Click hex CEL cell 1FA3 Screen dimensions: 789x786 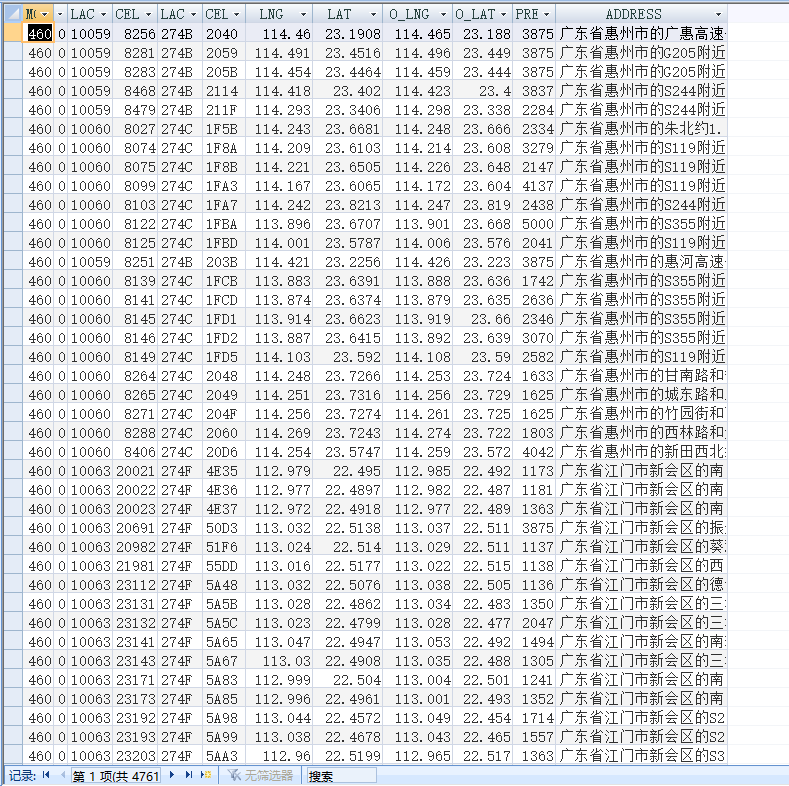[224, 186]
